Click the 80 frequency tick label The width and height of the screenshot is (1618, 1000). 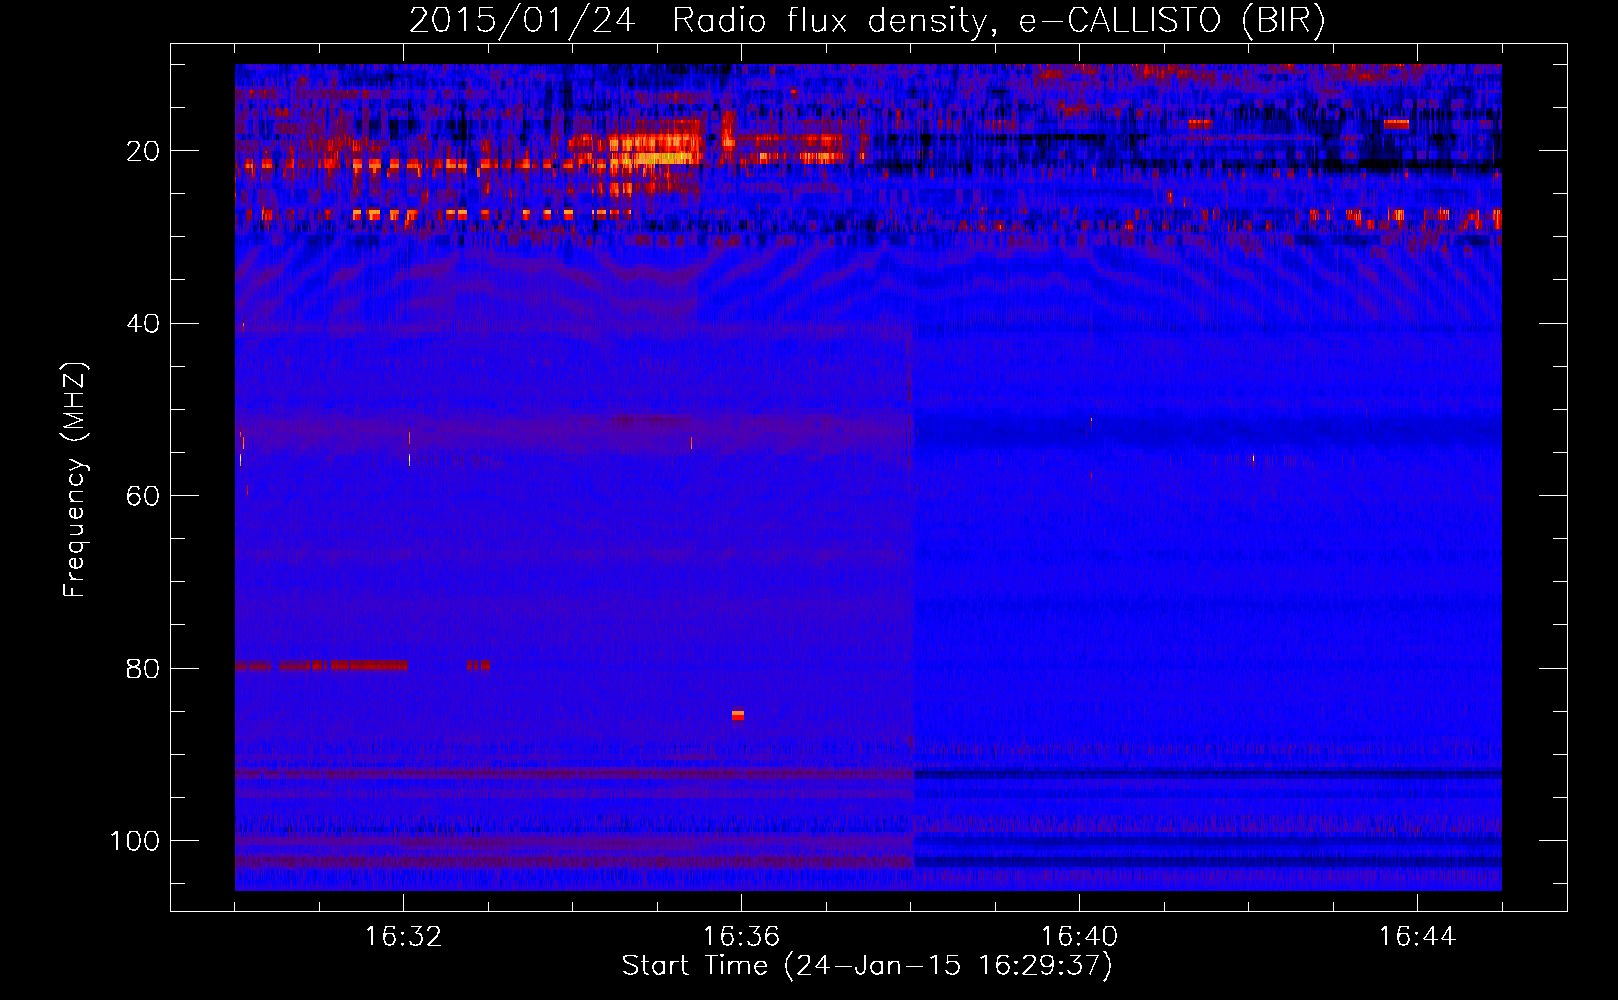[143, 668]
